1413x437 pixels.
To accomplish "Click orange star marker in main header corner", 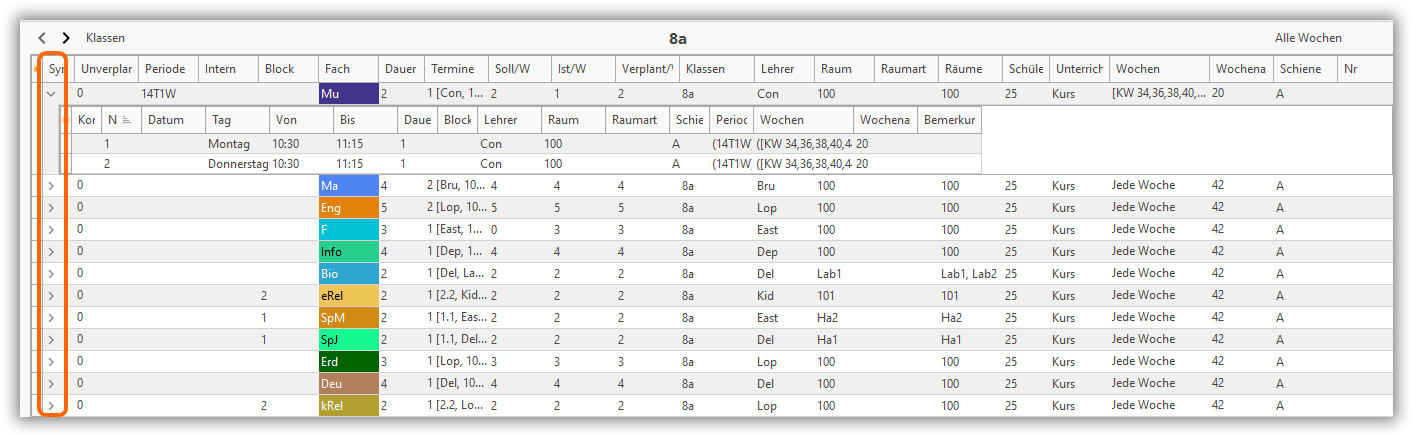I will pyautogui.click(x=36, y=69).
